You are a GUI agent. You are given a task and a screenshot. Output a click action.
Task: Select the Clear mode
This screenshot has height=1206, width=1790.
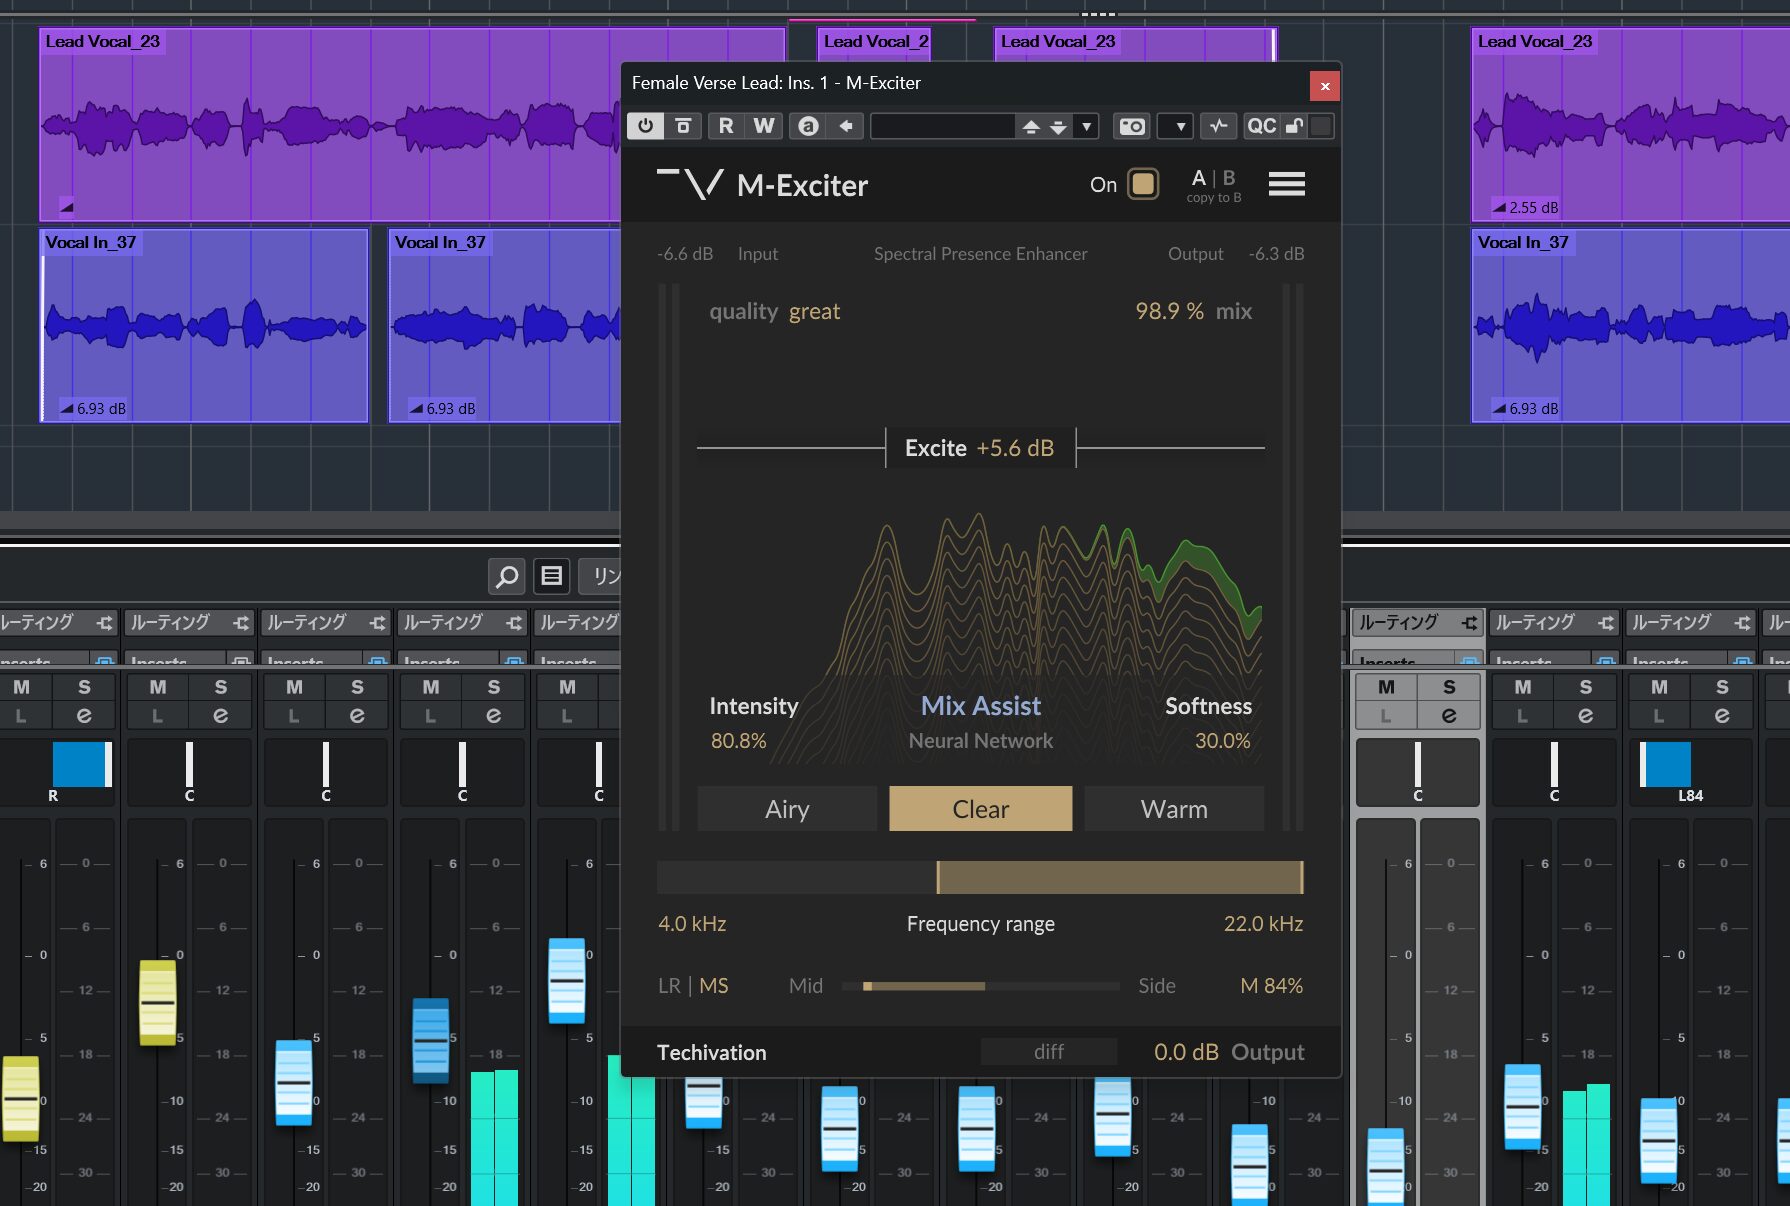980,809
